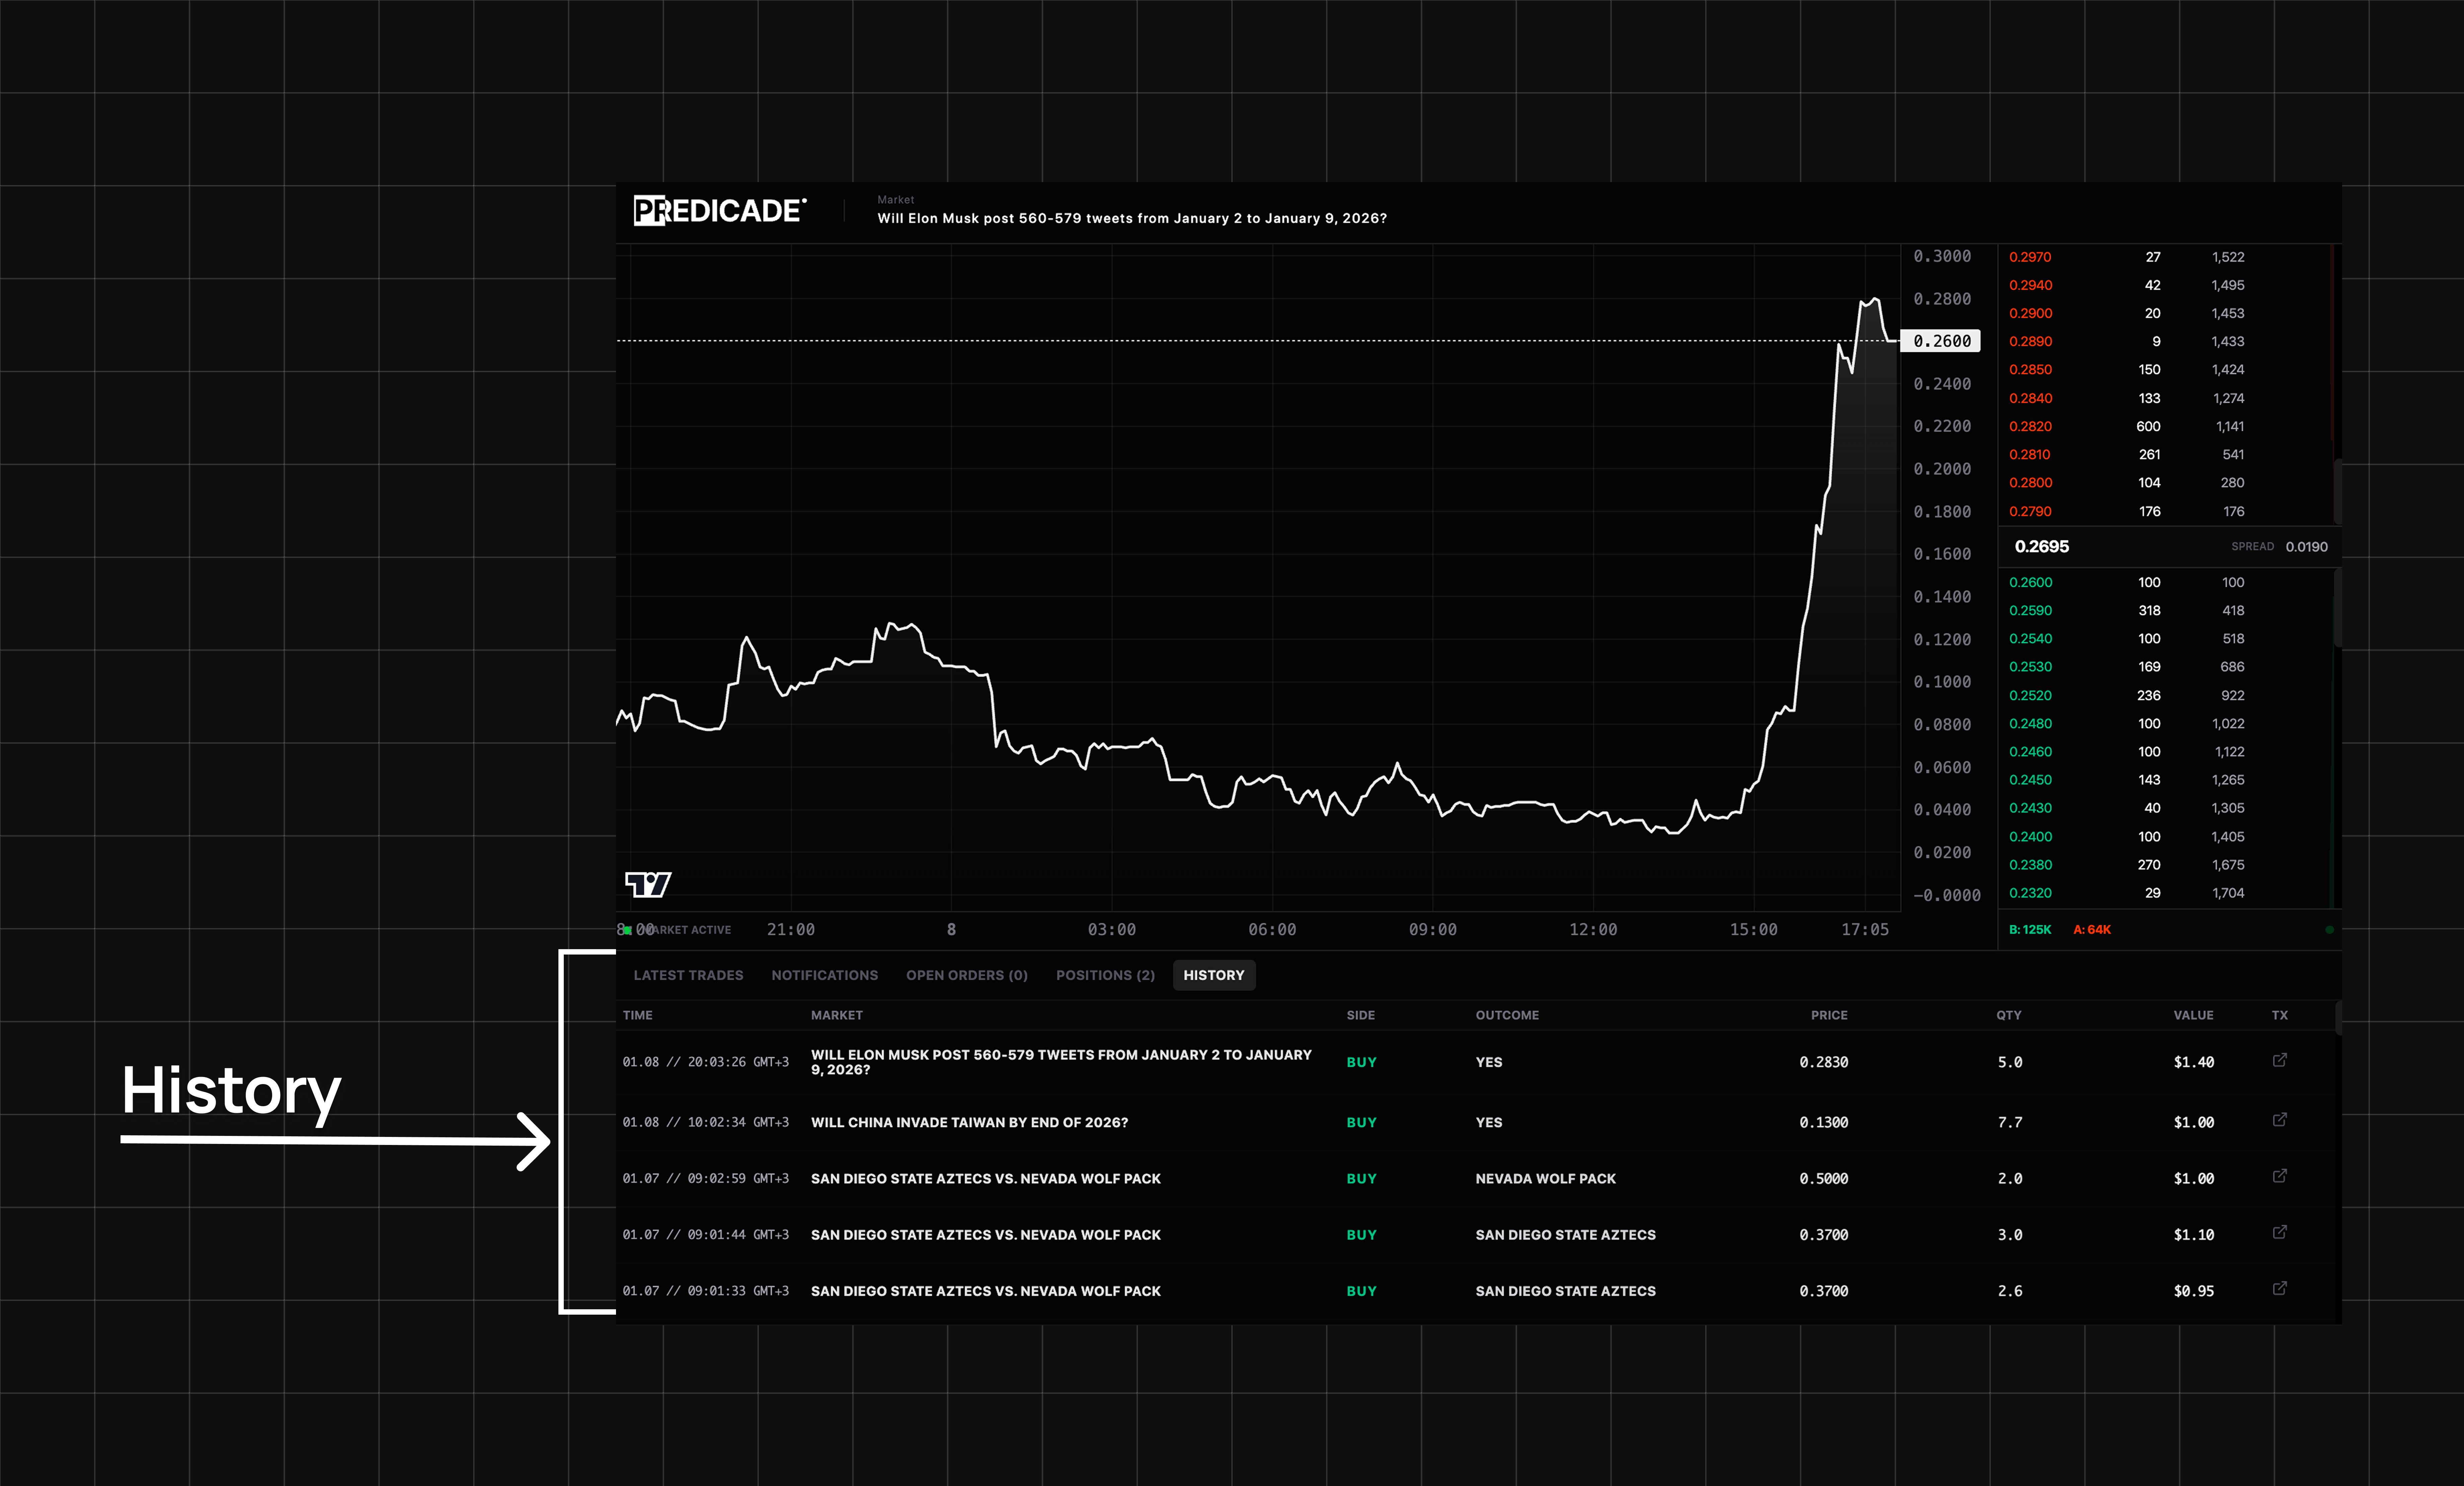Image resolution: width=2464 pixels, height=1486 pixels.
Task: Click the 0.2790 ask price row
Action: [x=2030, y=511]
